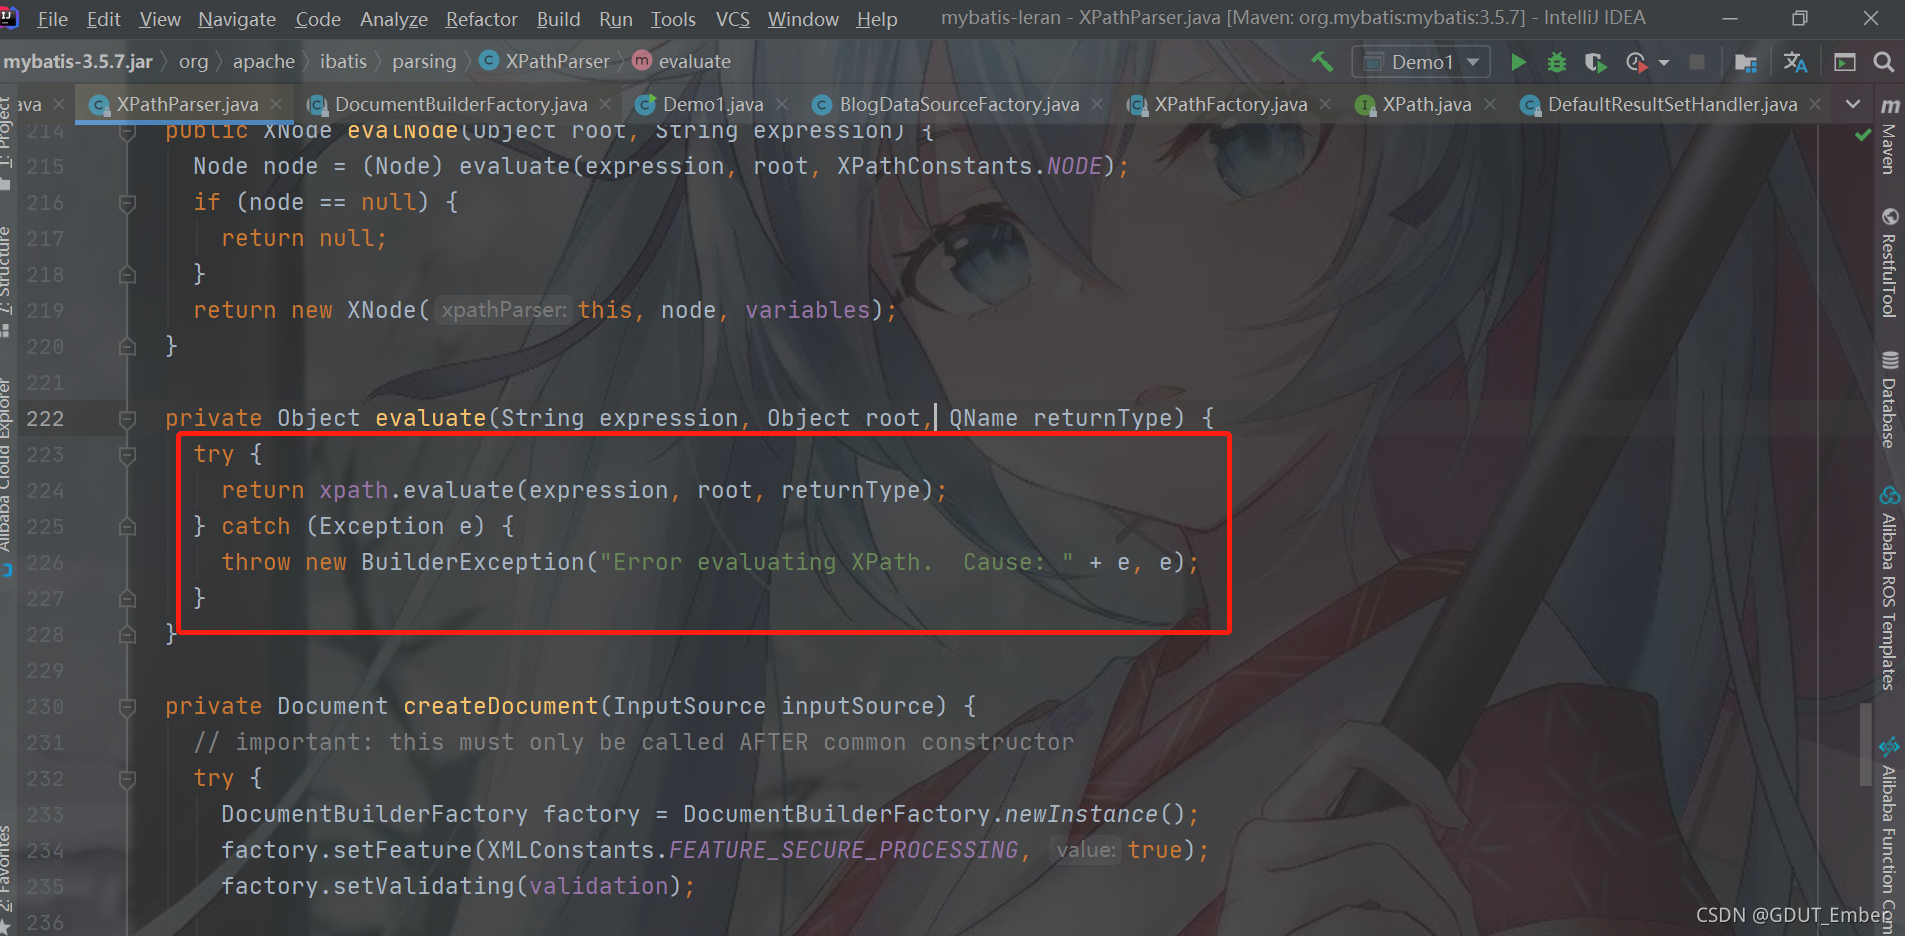This screenshot has height=936, width=1905.
Task: Collapse catch block at line 225
Action: [127, 527]
